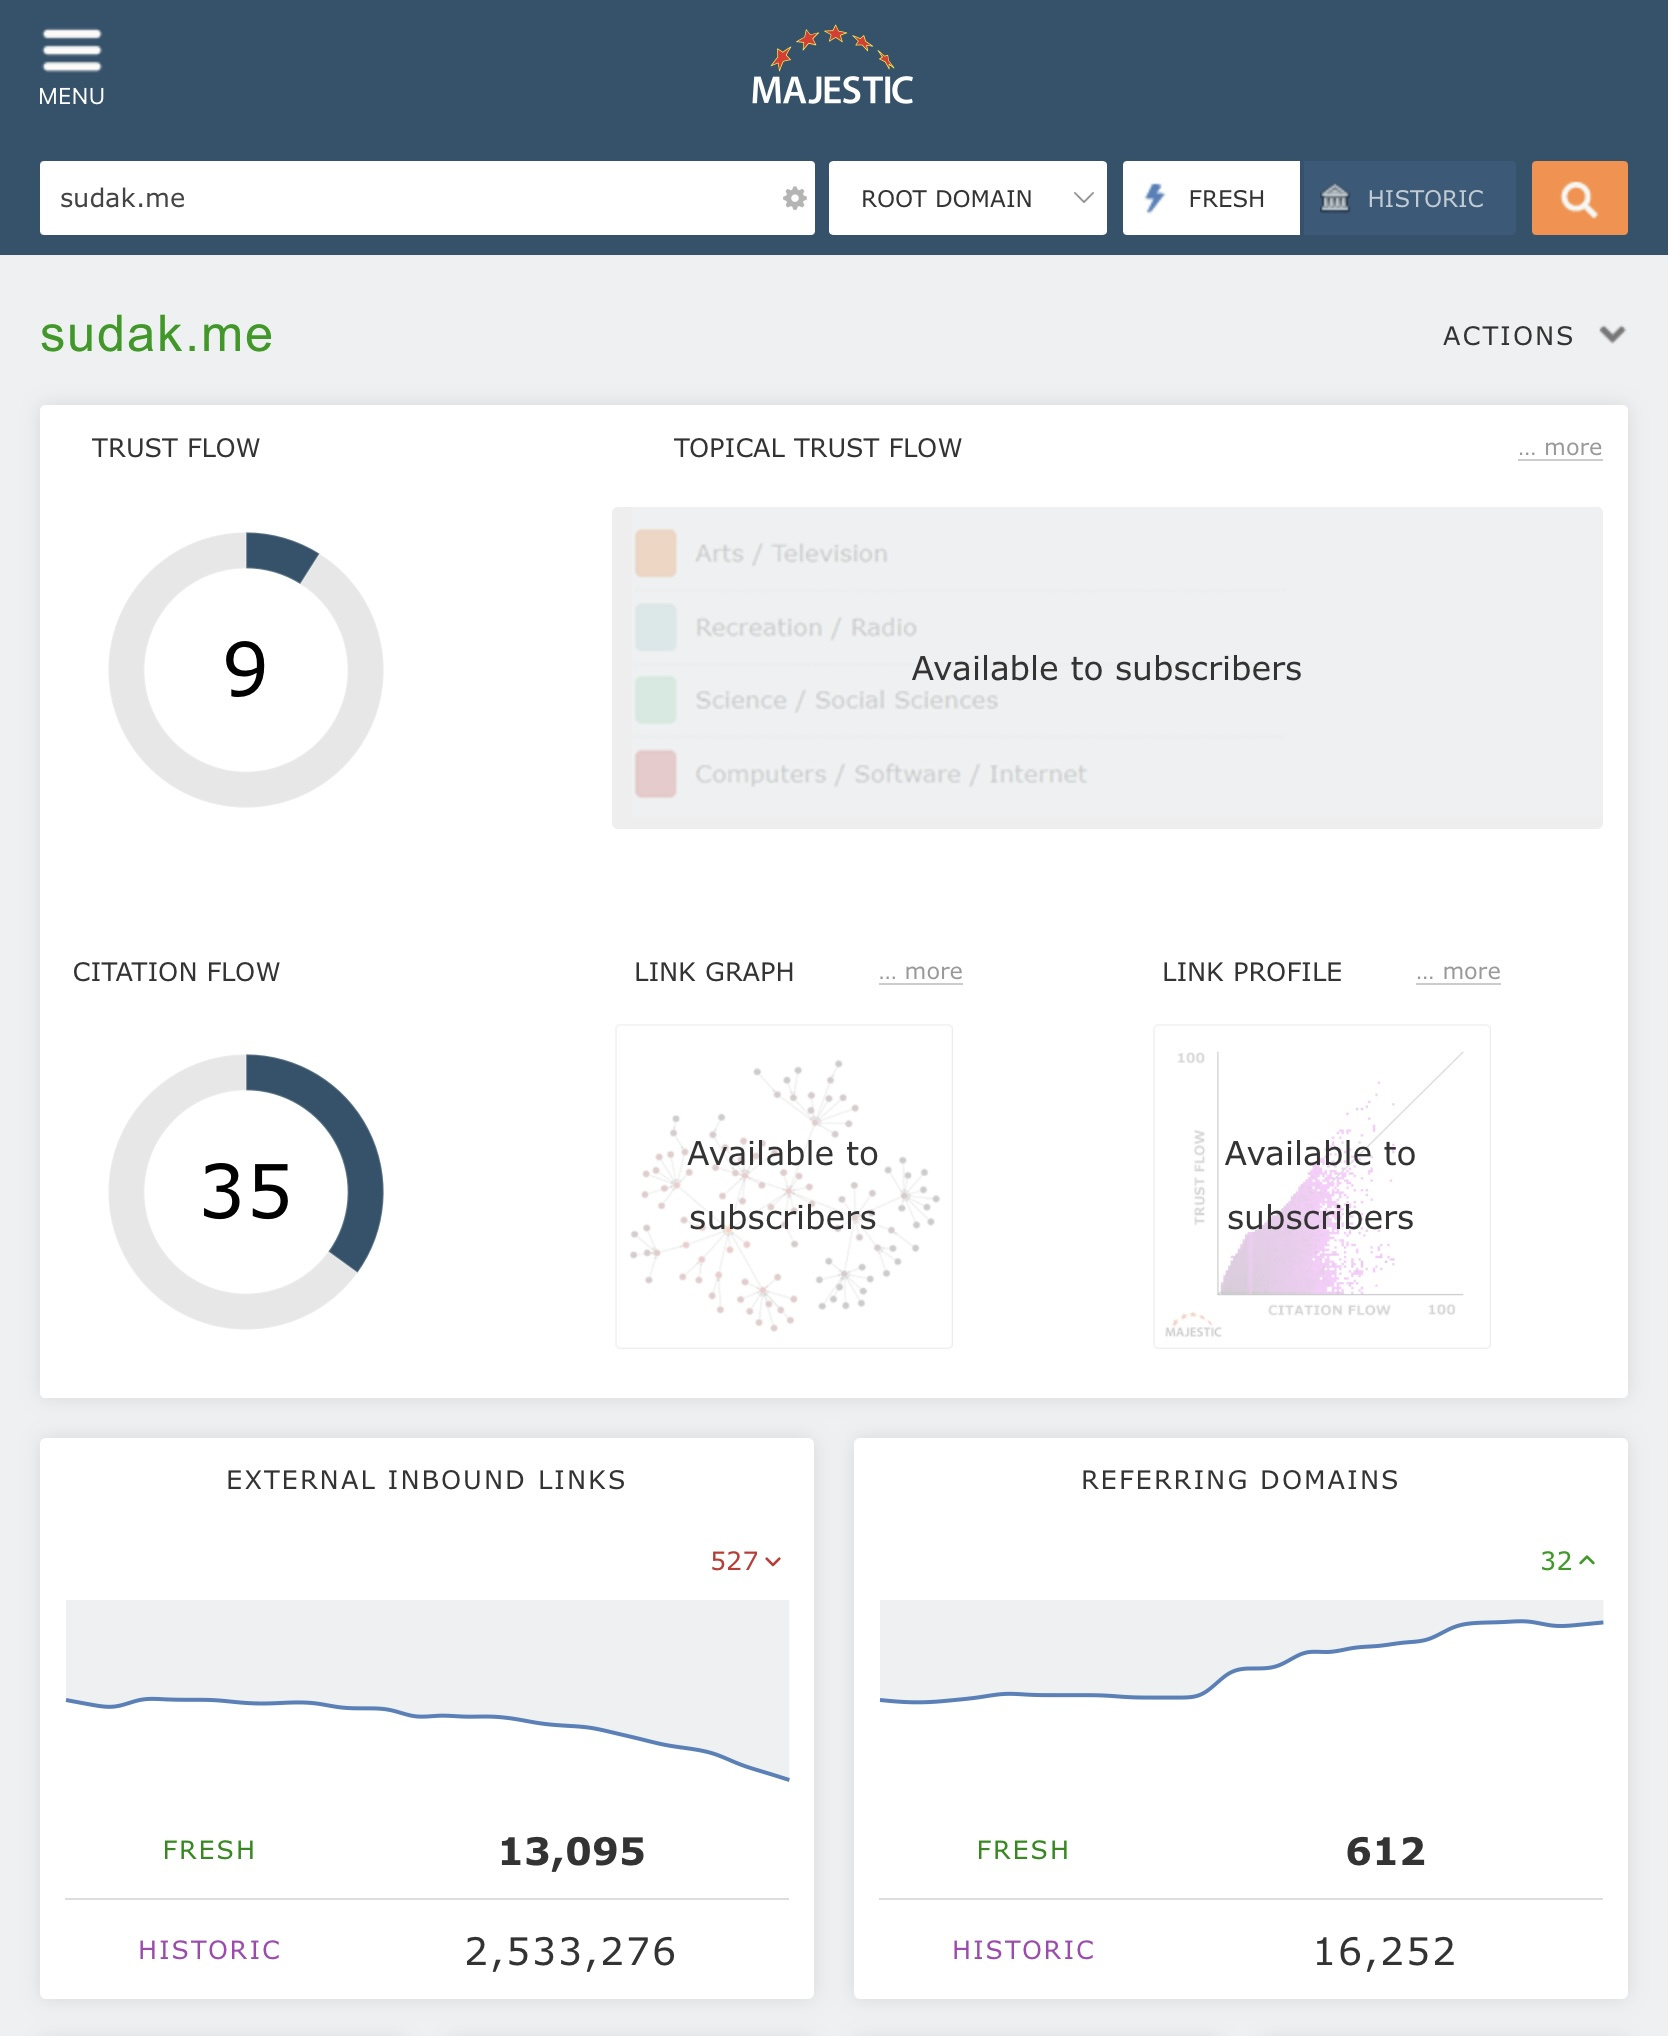Click the TRUST FLOW heading

click(x=176, y=448)
